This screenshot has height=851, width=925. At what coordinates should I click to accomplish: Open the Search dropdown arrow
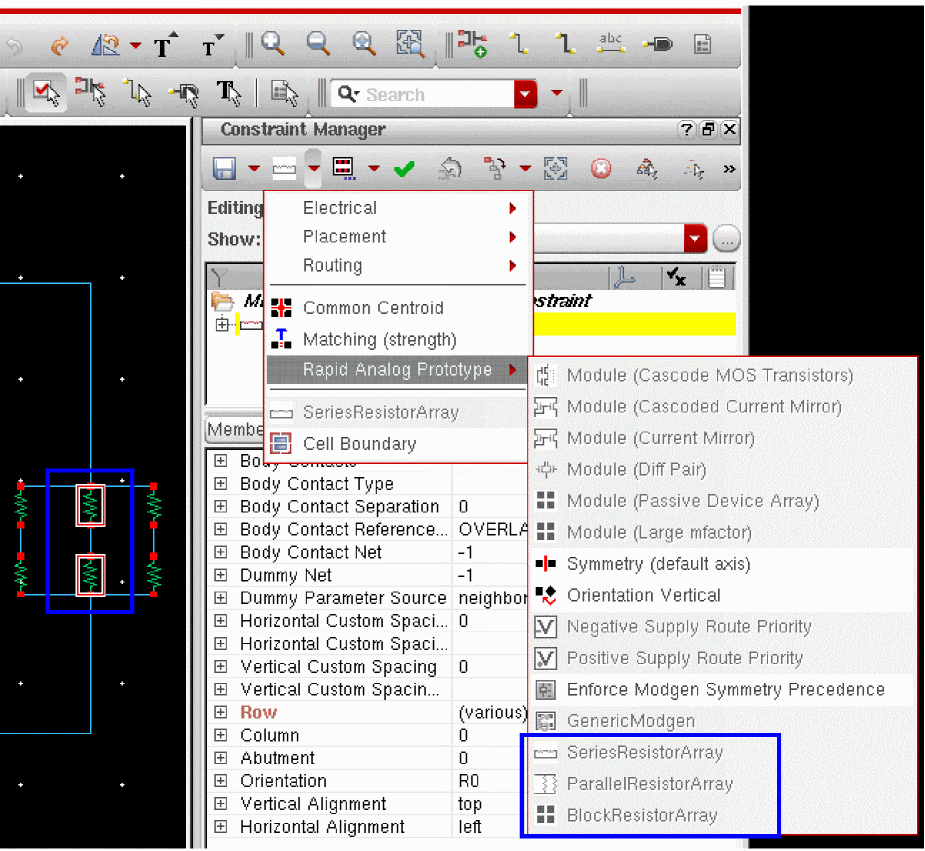[526, 94]
